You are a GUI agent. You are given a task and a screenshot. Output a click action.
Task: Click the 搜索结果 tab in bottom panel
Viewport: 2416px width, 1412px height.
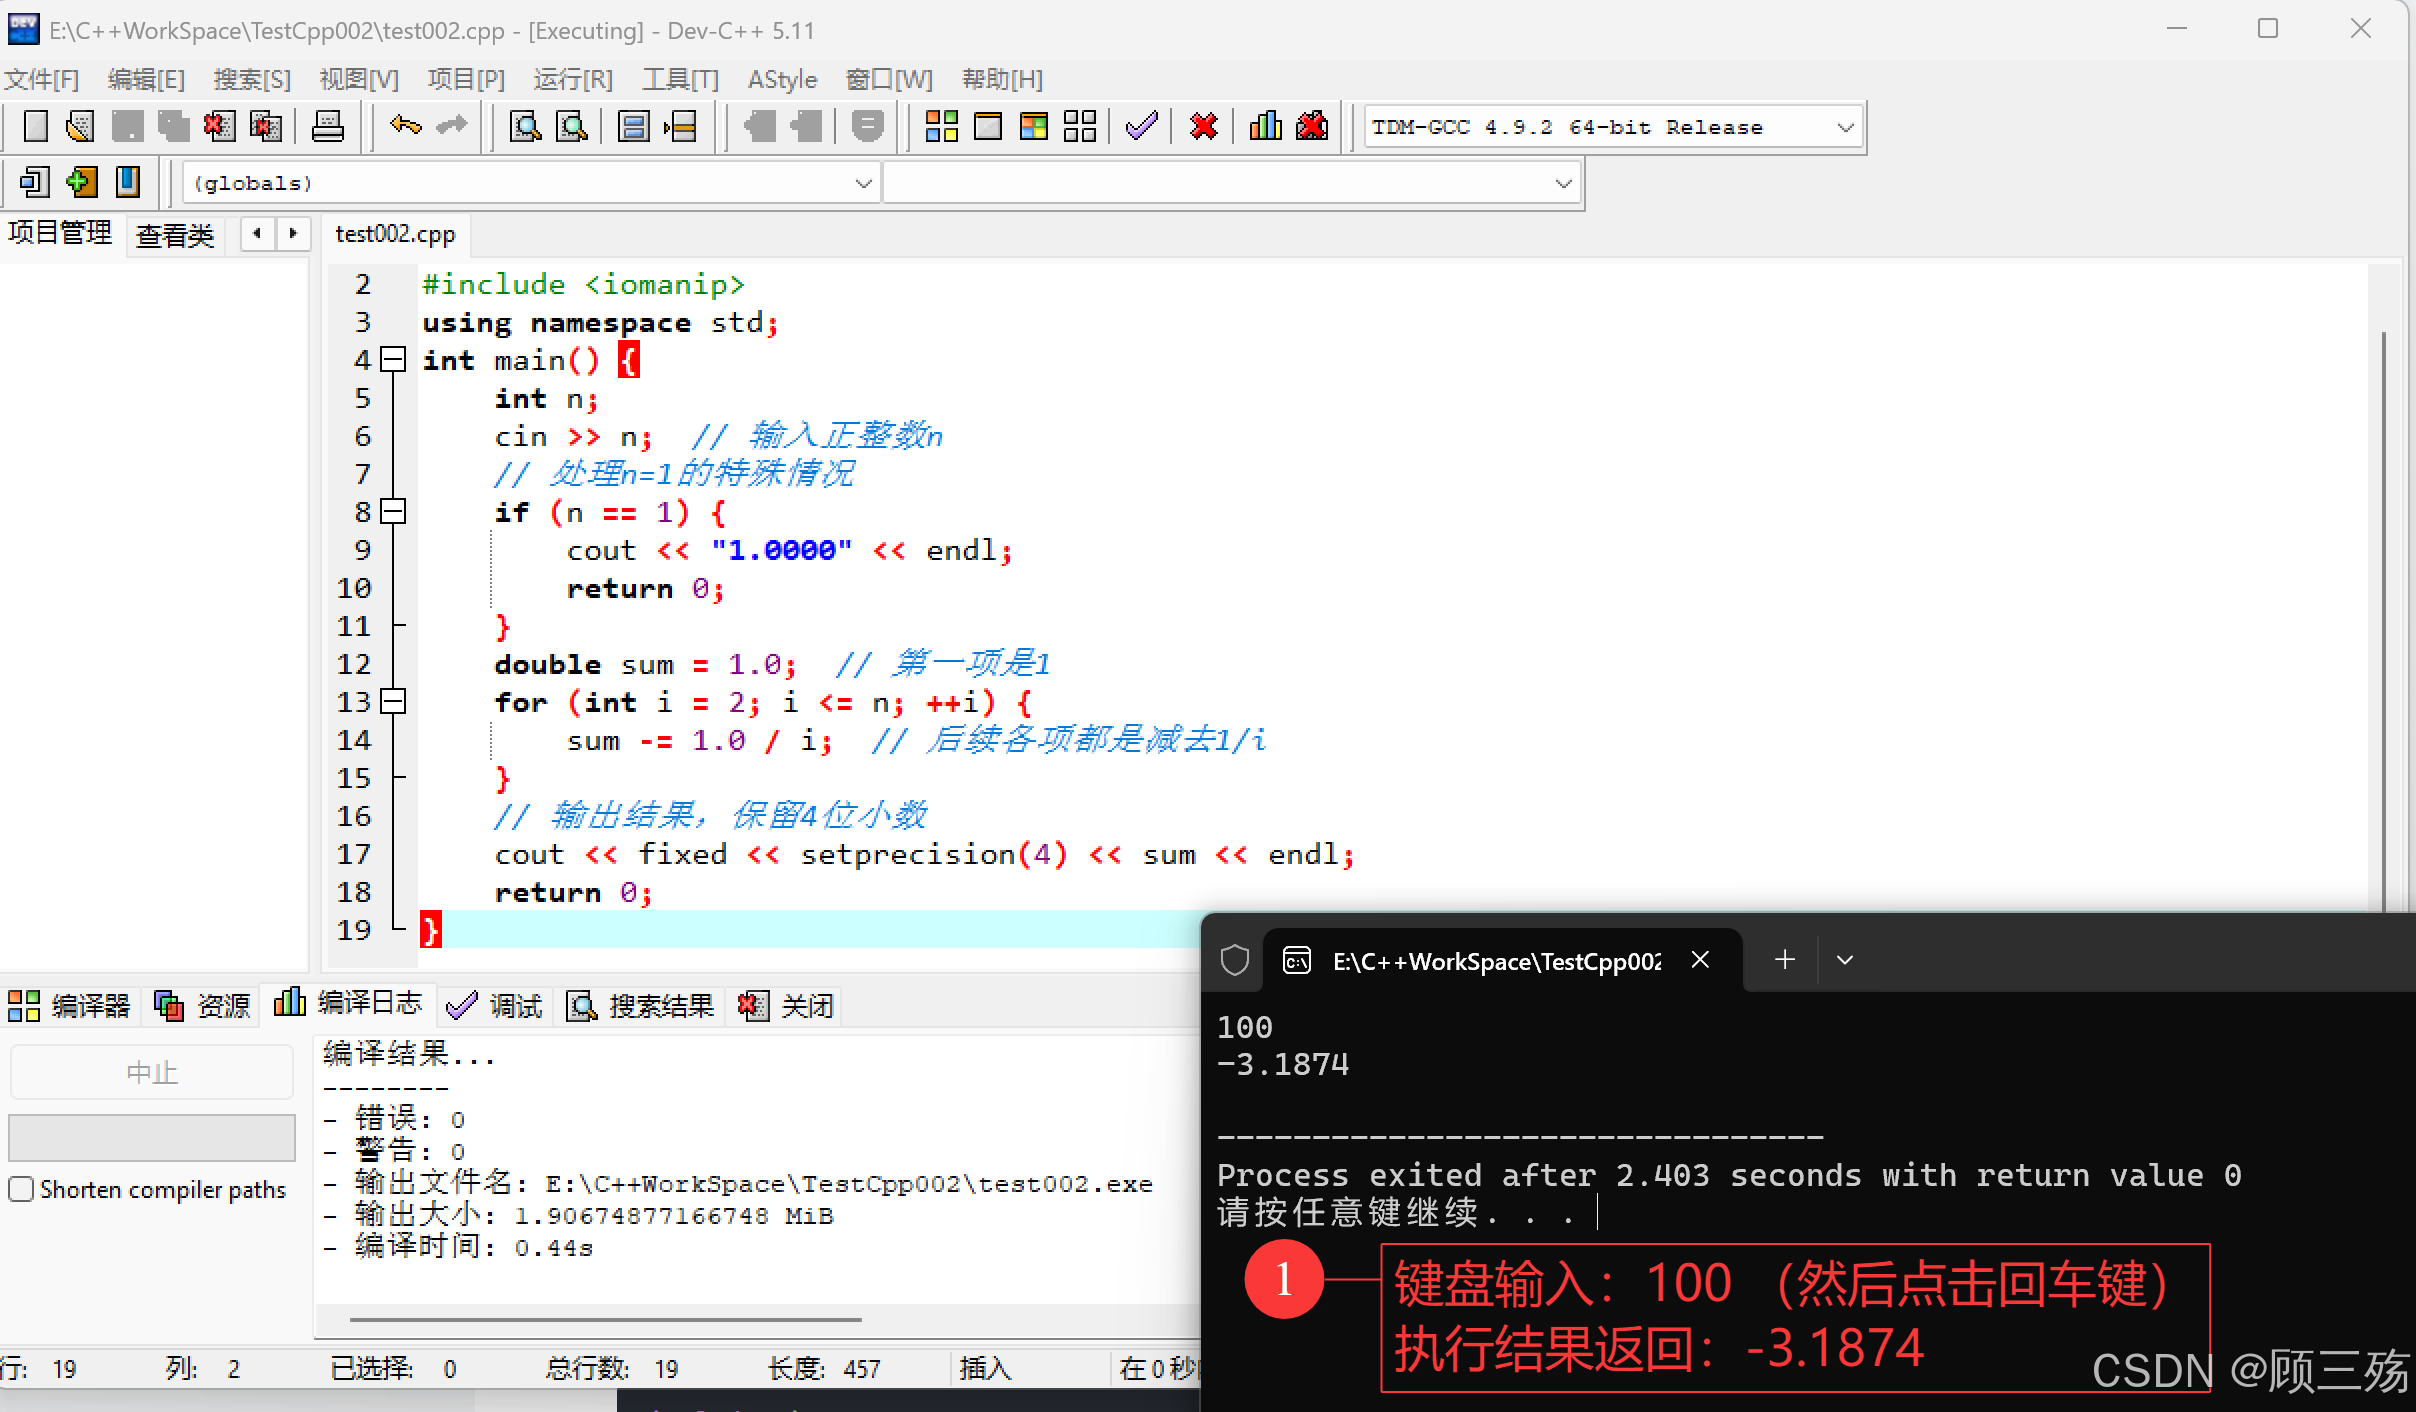[x=641, y=1005]
